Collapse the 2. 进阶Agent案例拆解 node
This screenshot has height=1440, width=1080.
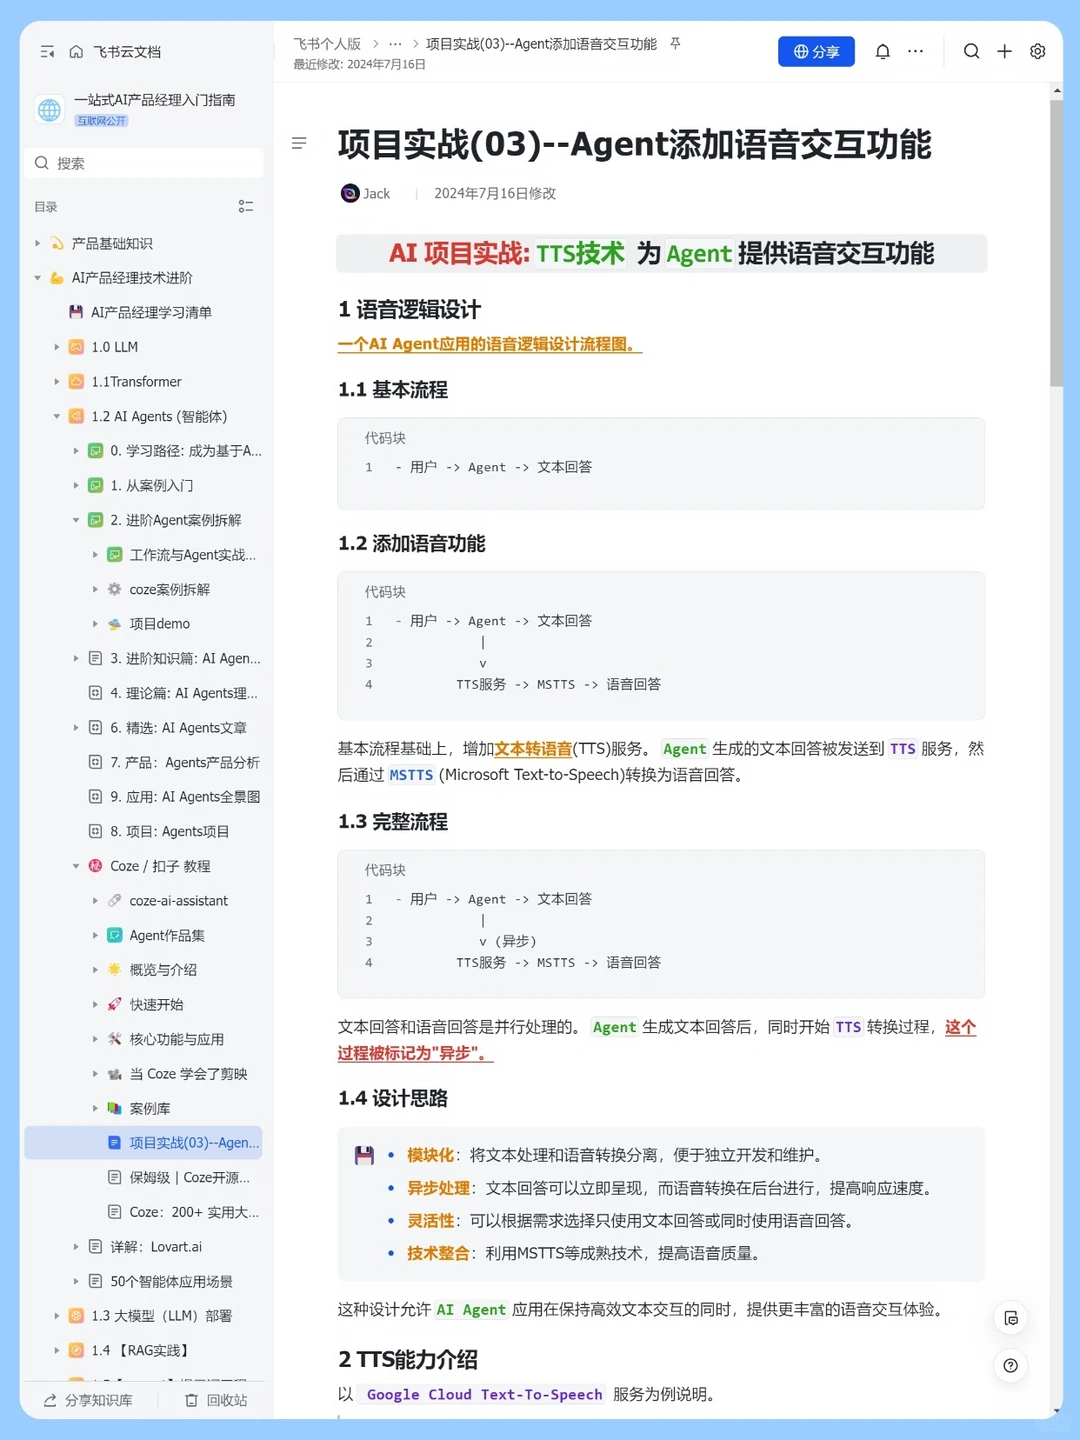[76, 520]
